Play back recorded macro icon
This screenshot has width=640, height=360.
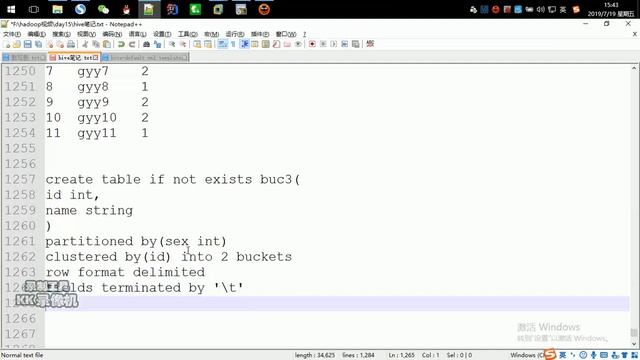334,44
